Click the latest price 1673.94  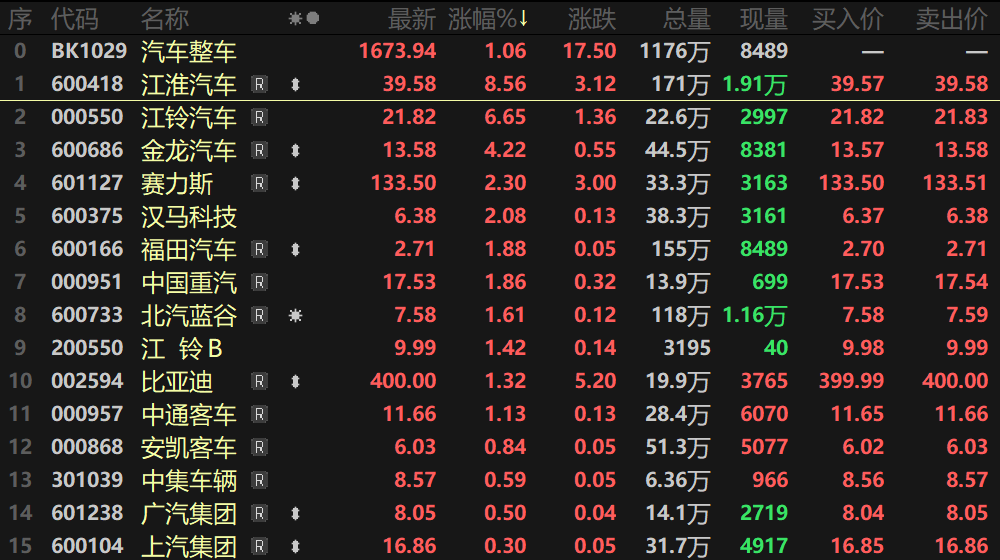398,51
